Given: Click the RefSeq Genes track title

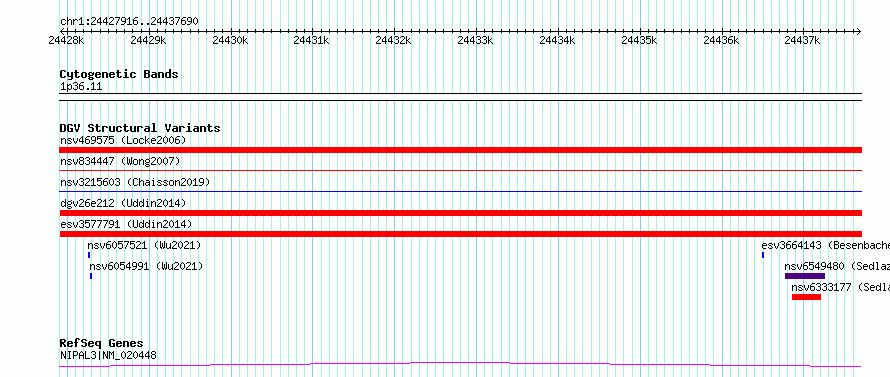Looking at the screenshot, I should tap(102, 344).
